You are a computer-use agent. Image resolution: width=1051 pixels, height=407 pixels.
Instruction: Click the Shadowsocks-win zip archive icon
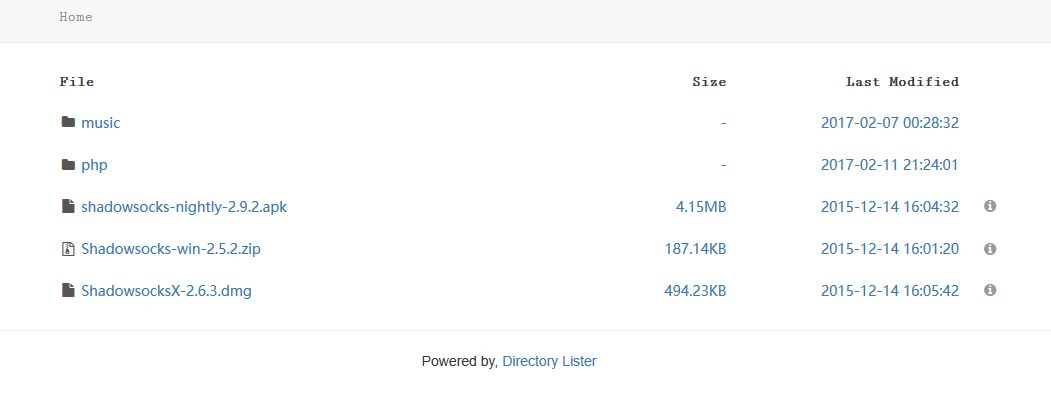(x=68, y=249)
